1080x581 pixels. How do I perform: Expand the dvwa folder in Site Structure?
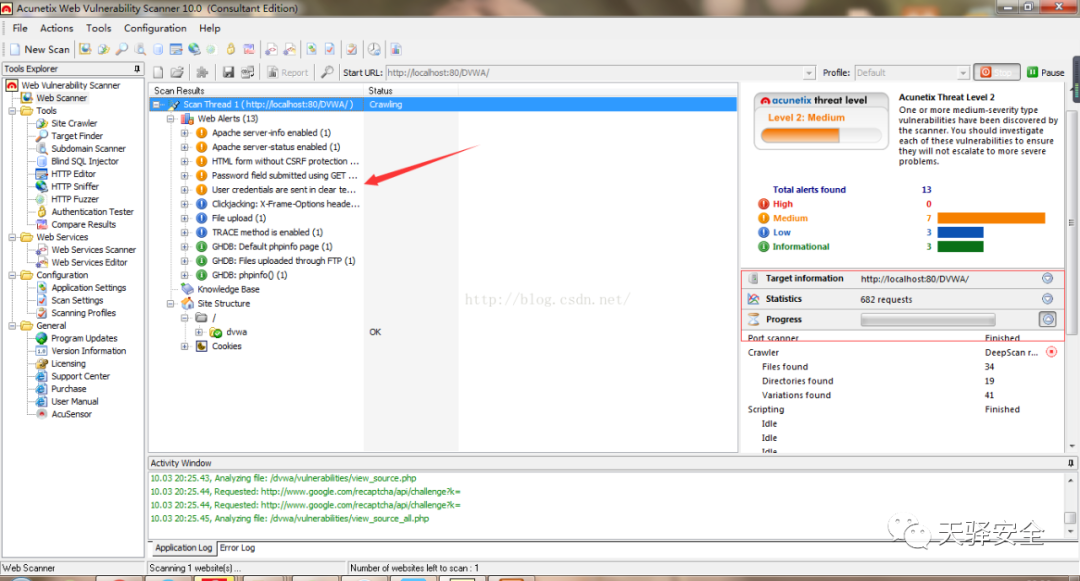(x=199, y=332)
